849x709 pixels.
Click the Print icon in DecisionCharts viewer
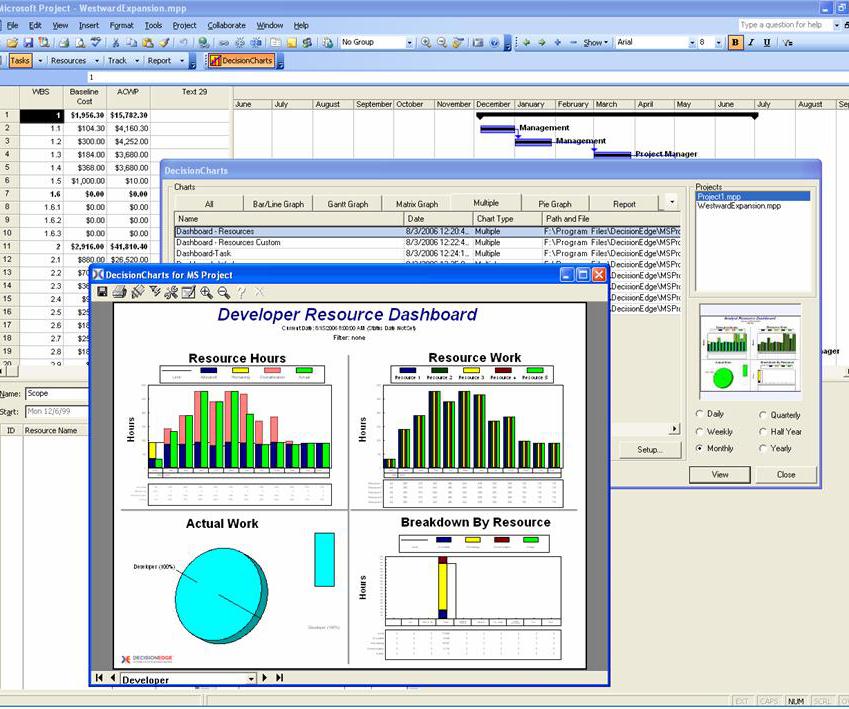point(119,292)
